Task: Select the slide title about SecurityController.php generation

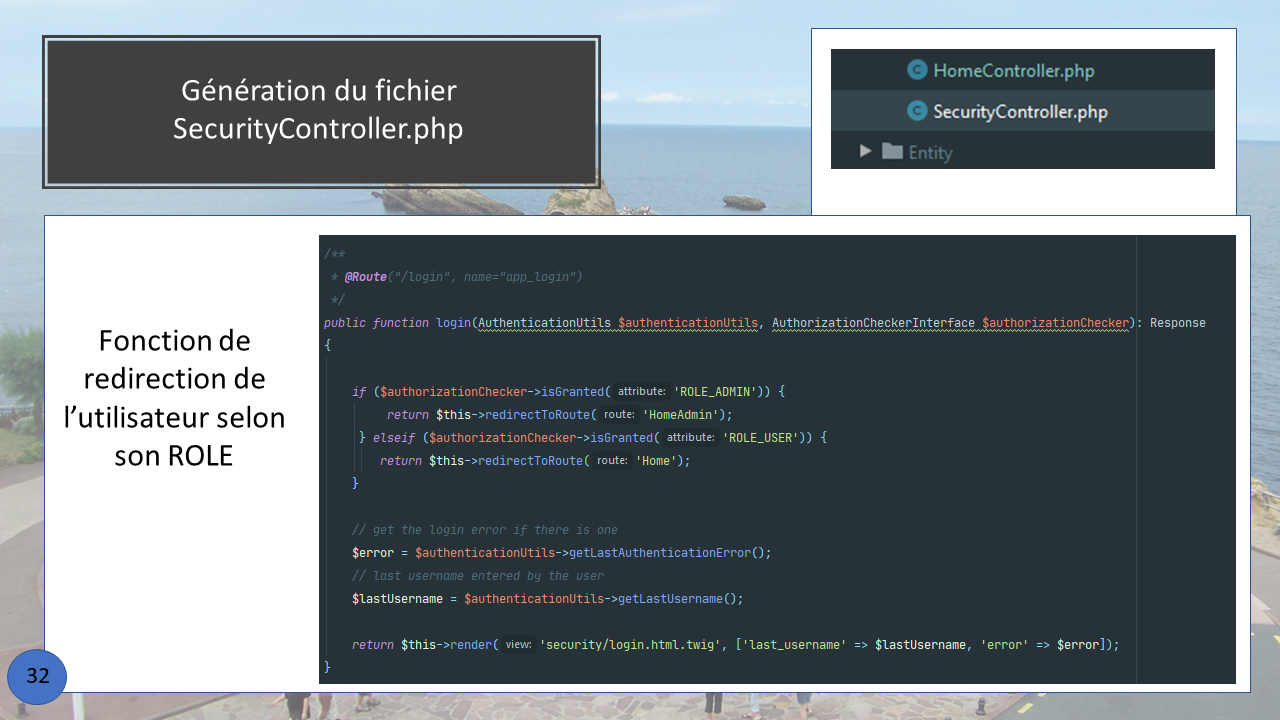Action: pos(320,111)
